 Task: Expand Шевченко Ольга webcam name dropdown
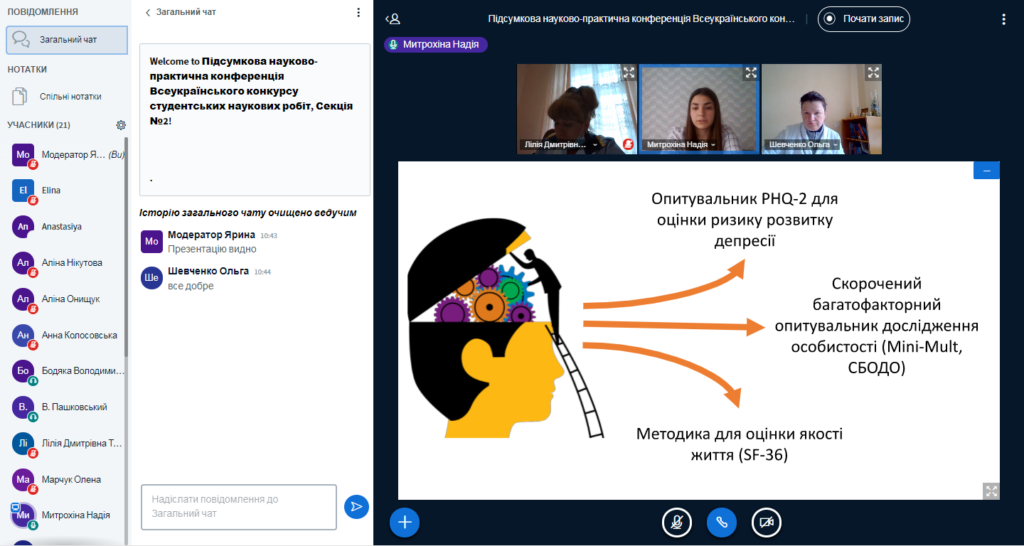[x=835, y=145]
